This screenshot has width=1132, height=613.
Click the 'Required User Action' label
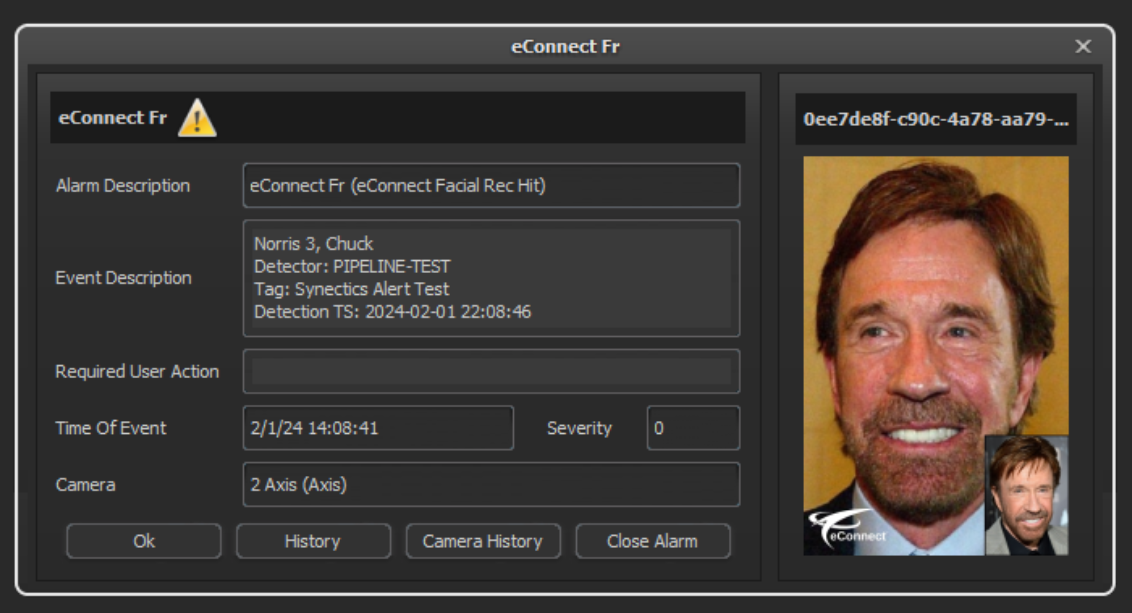(x=137, y=371)
